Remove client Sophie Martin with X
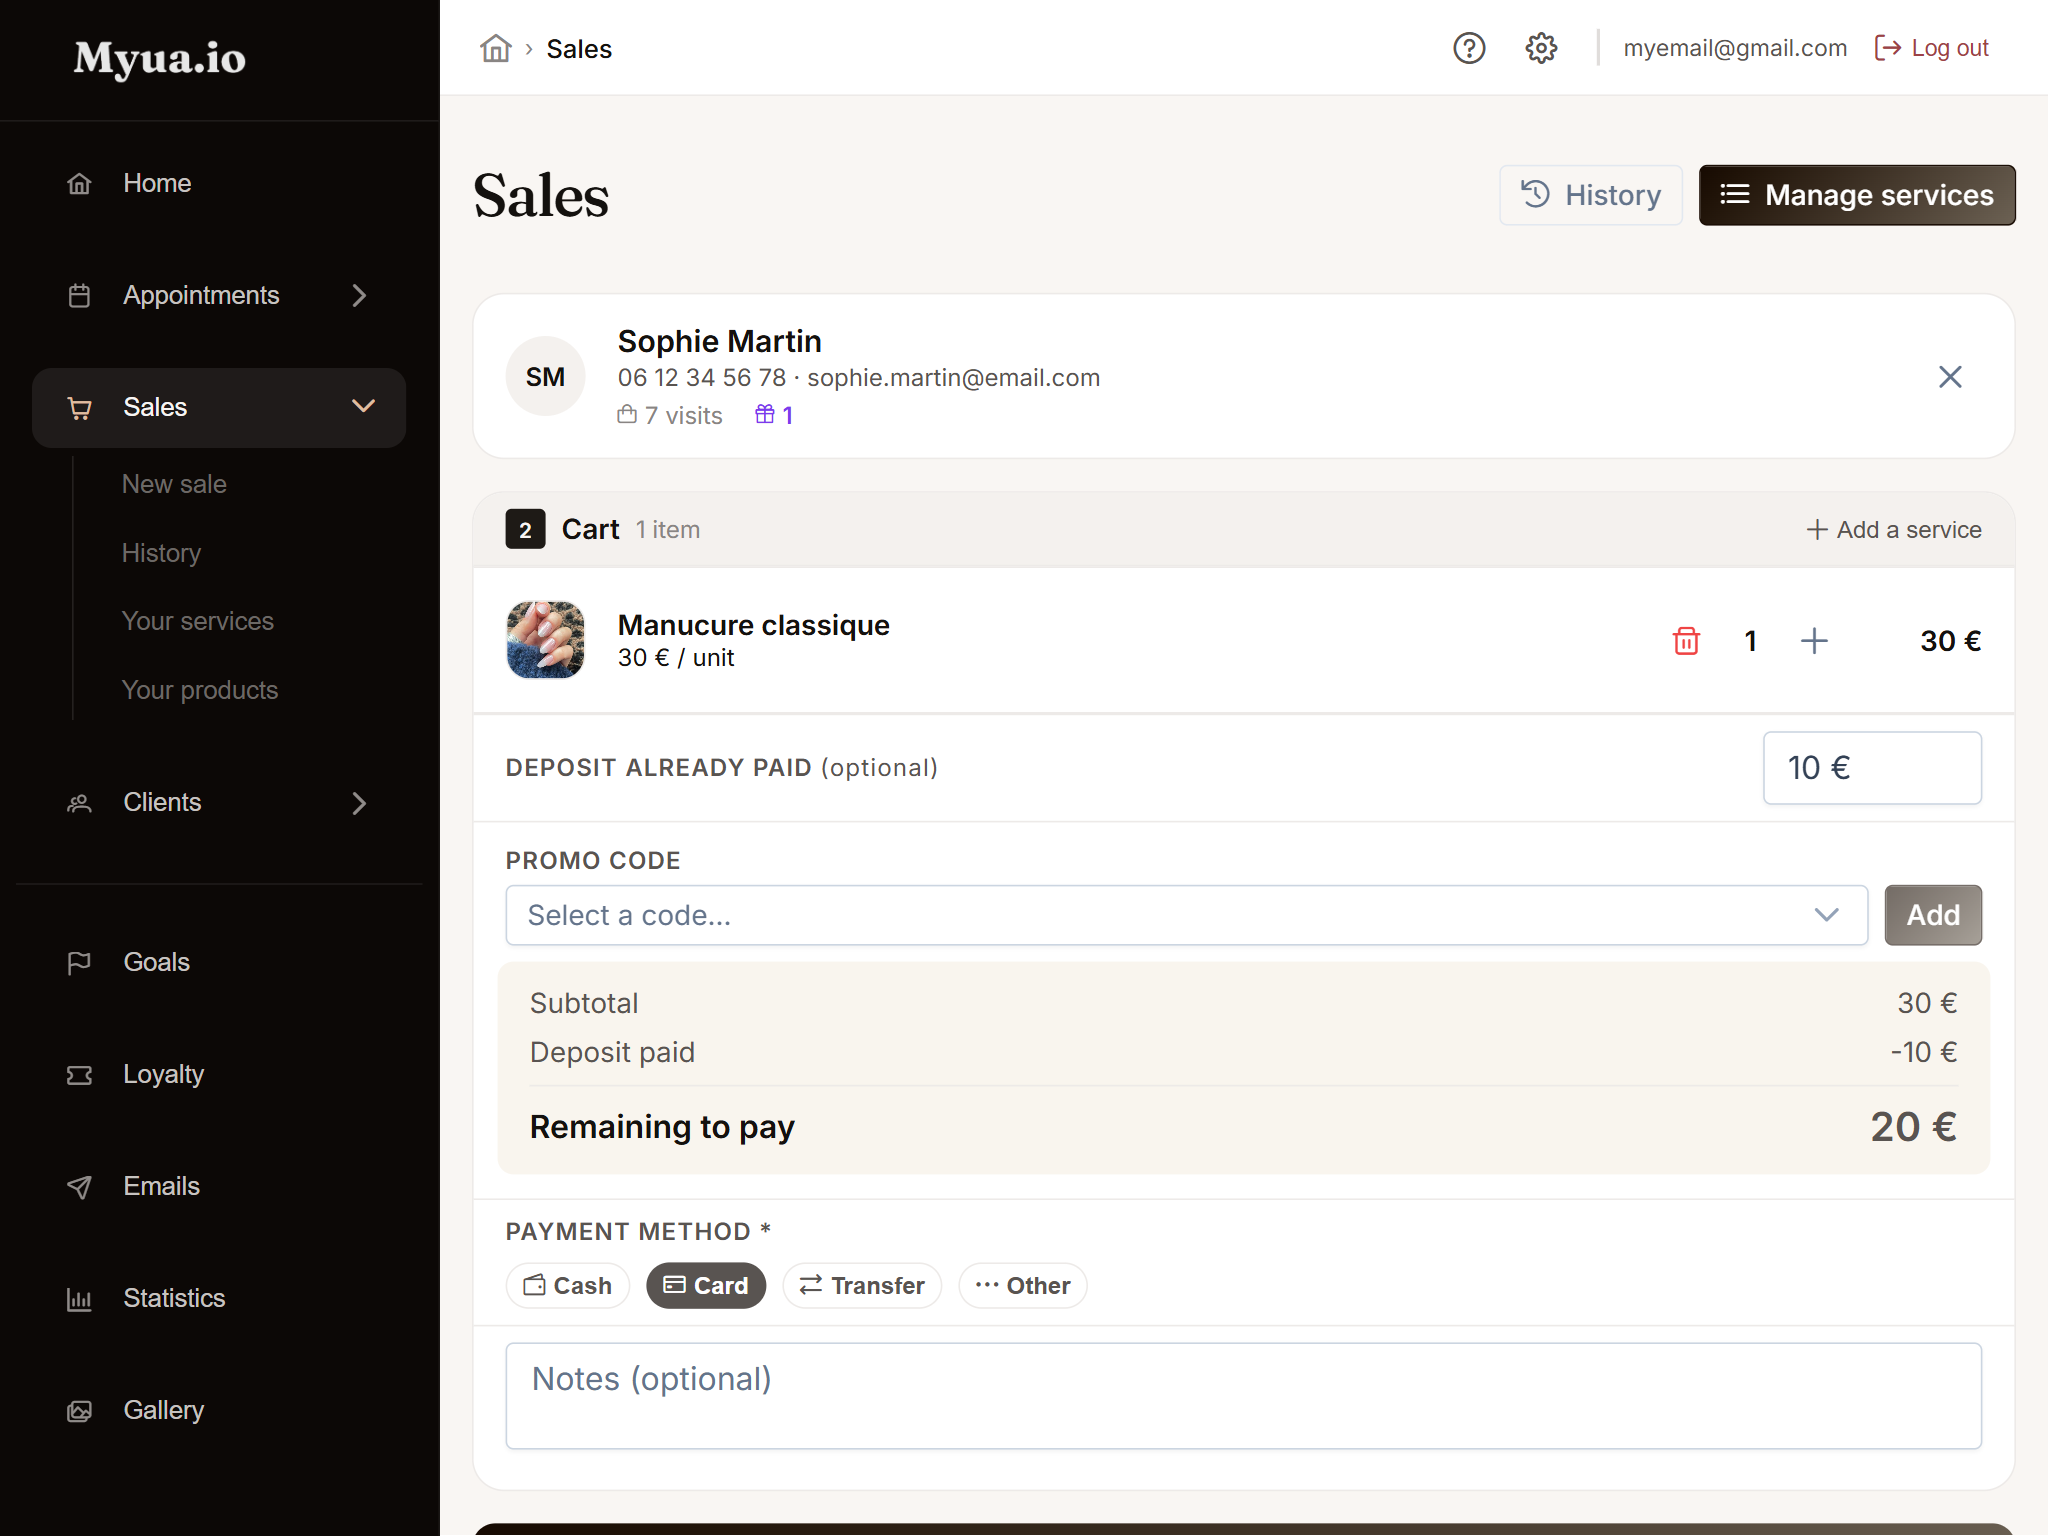This screenshot has height=1536, width=2048. tap(1950, 377)
